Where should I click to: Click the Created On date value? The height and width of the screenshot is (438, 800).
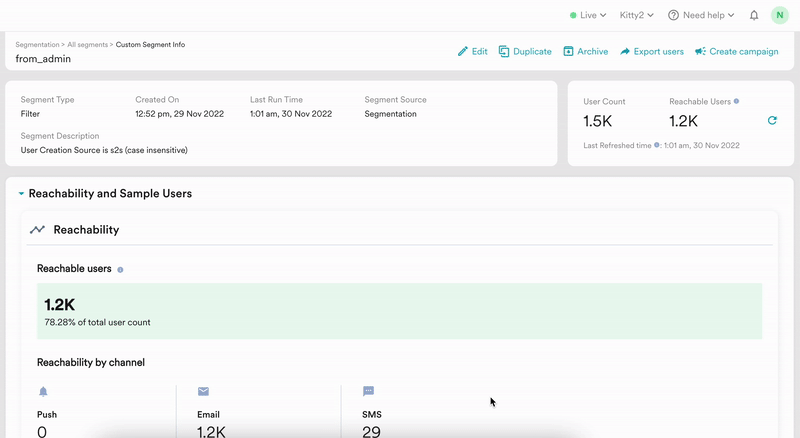point(180,114)
